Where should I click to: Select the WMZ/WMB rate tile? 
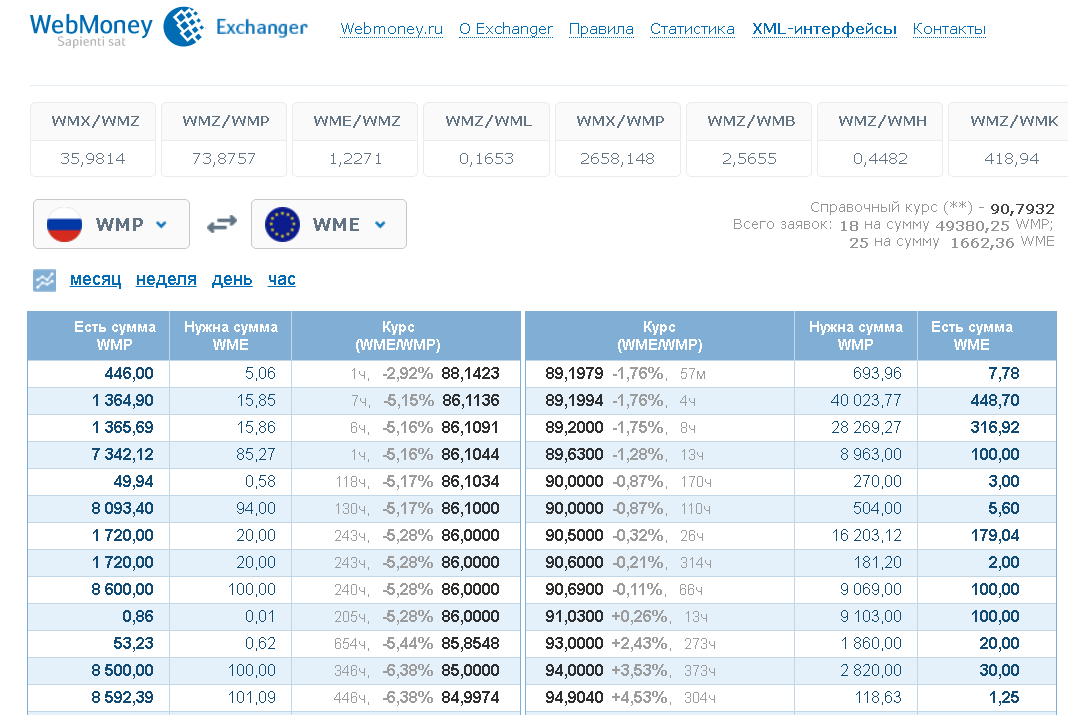pyautogui.click(x=749, y=140)
